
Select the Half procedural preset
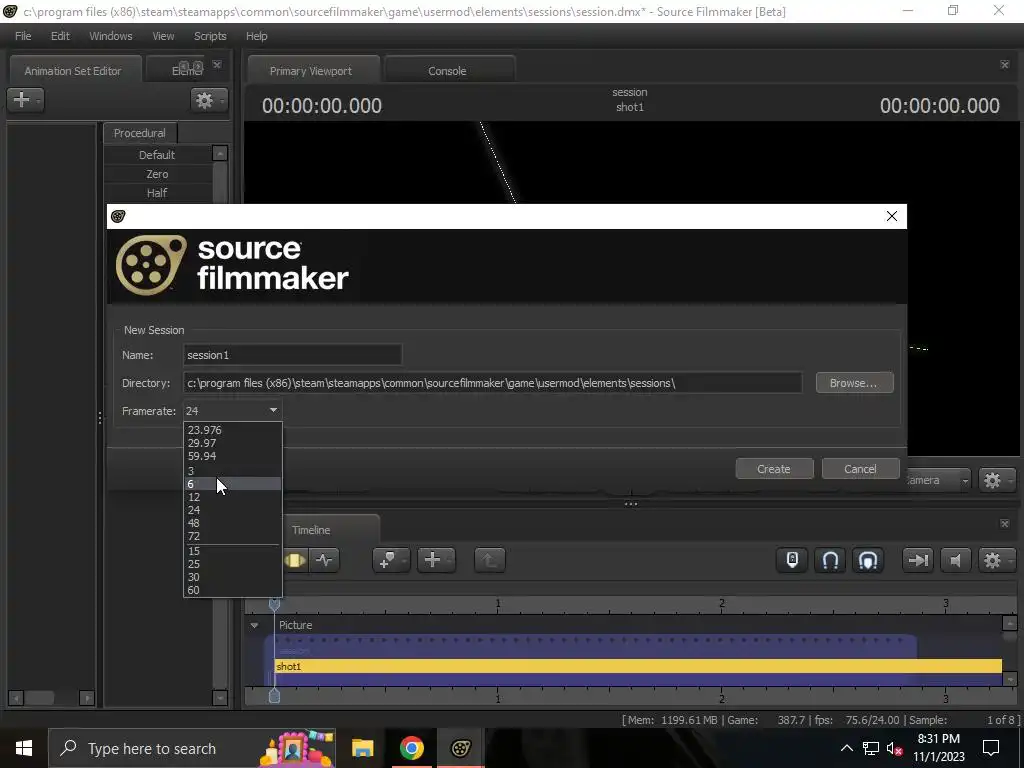(x=157, y=193)
